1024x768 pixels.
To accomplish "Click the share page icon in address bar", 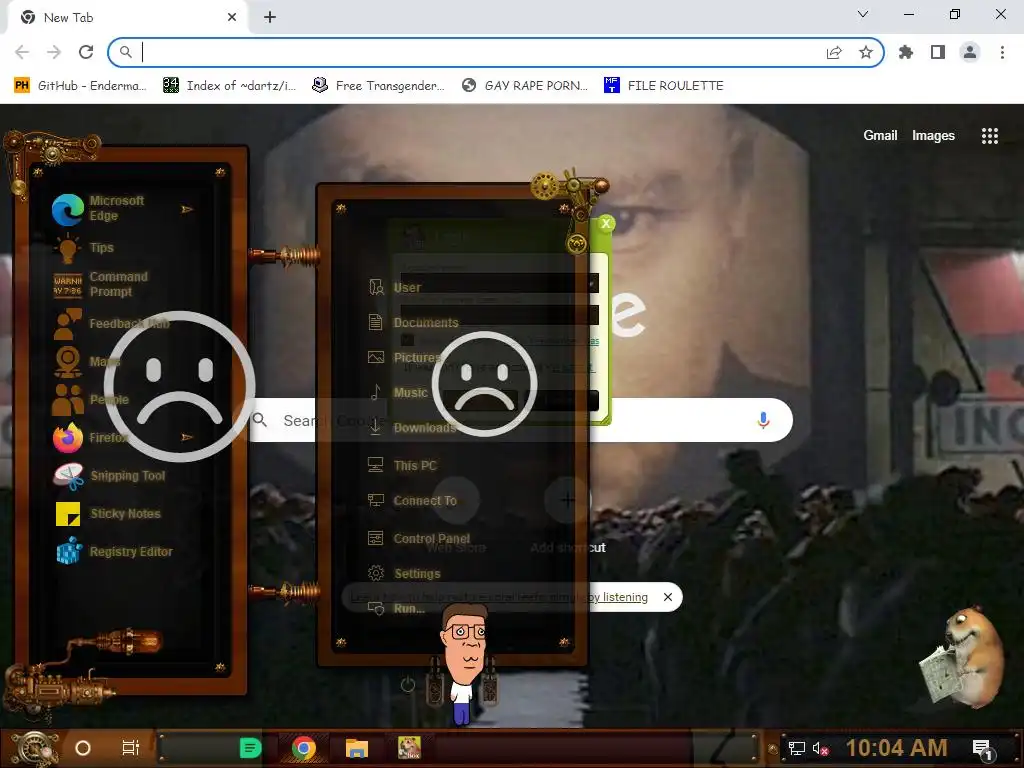I will [x=834, y=52].
